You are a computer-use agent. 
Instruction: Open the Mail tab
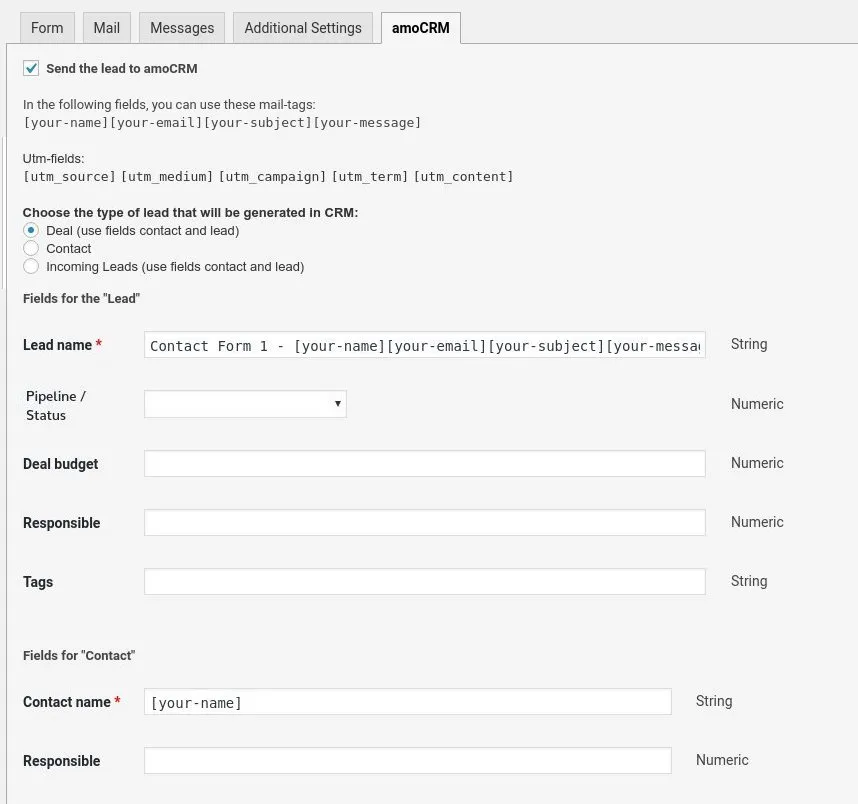click(x=106, y=28)
